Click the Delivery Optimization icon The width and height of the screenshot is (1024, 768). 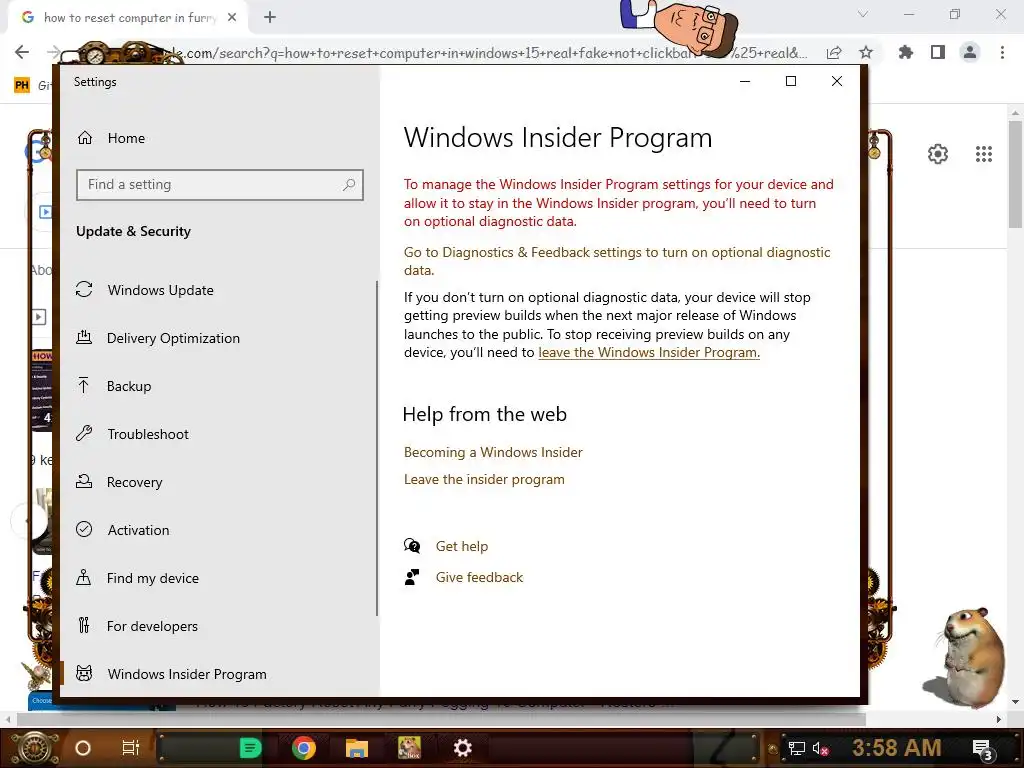[x=84, y=337]
